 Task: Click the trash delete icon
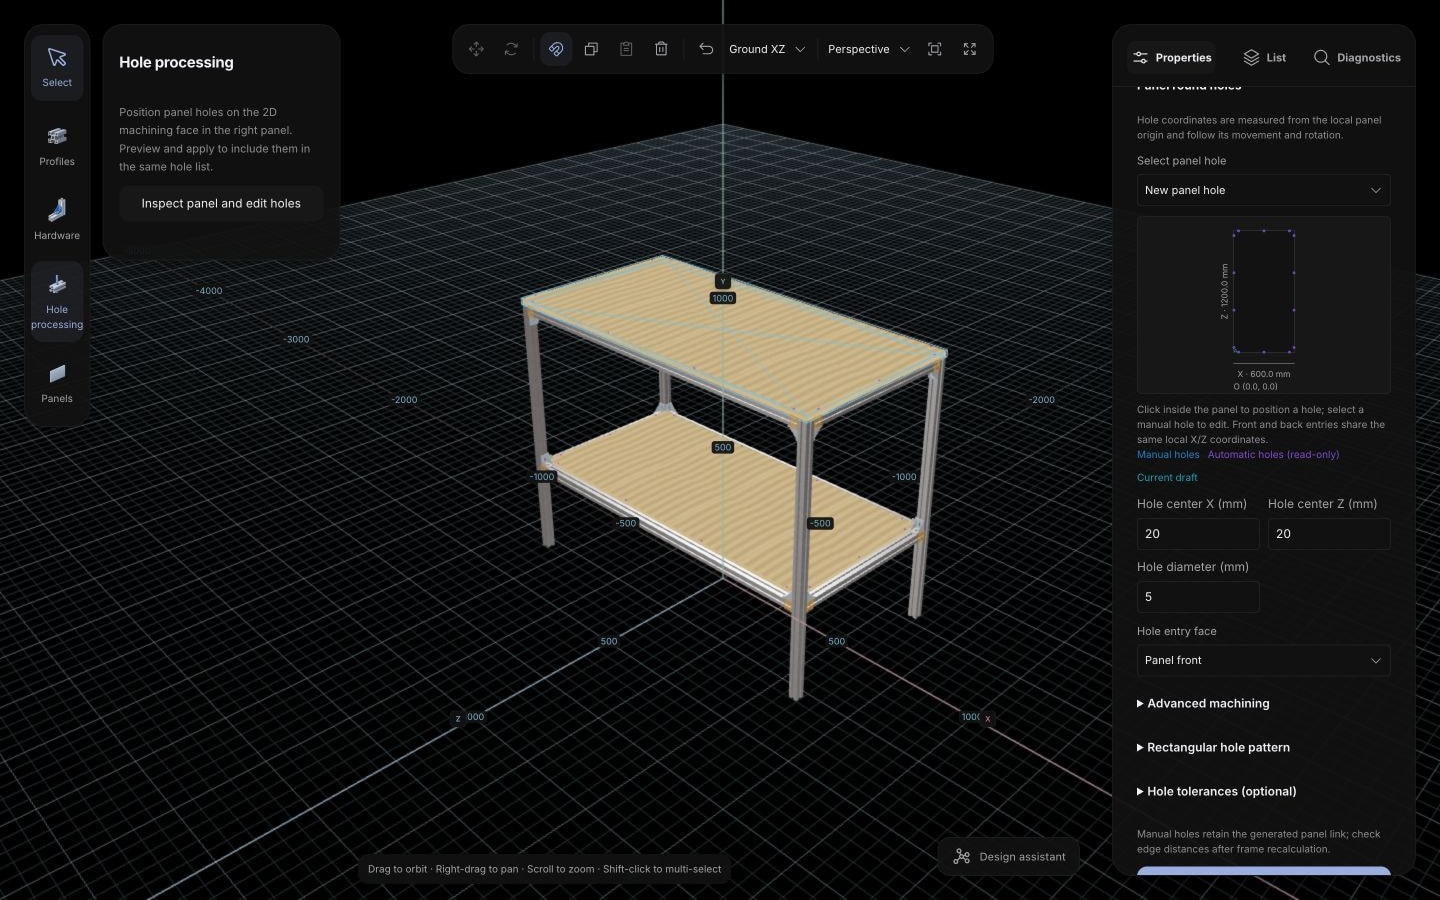pos(661,49)
